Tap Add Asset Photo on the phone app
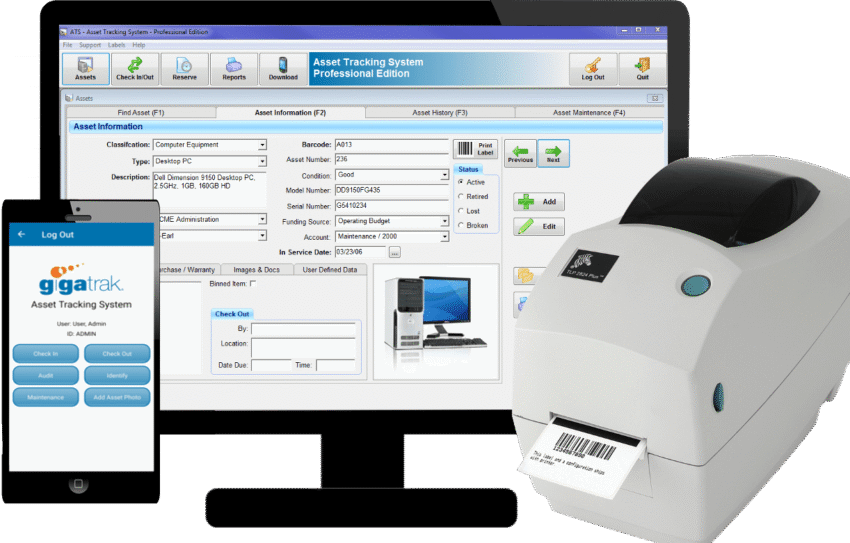The height and width of the screenshot is (543, 850). pyautogui.click(x=117, y=397)
